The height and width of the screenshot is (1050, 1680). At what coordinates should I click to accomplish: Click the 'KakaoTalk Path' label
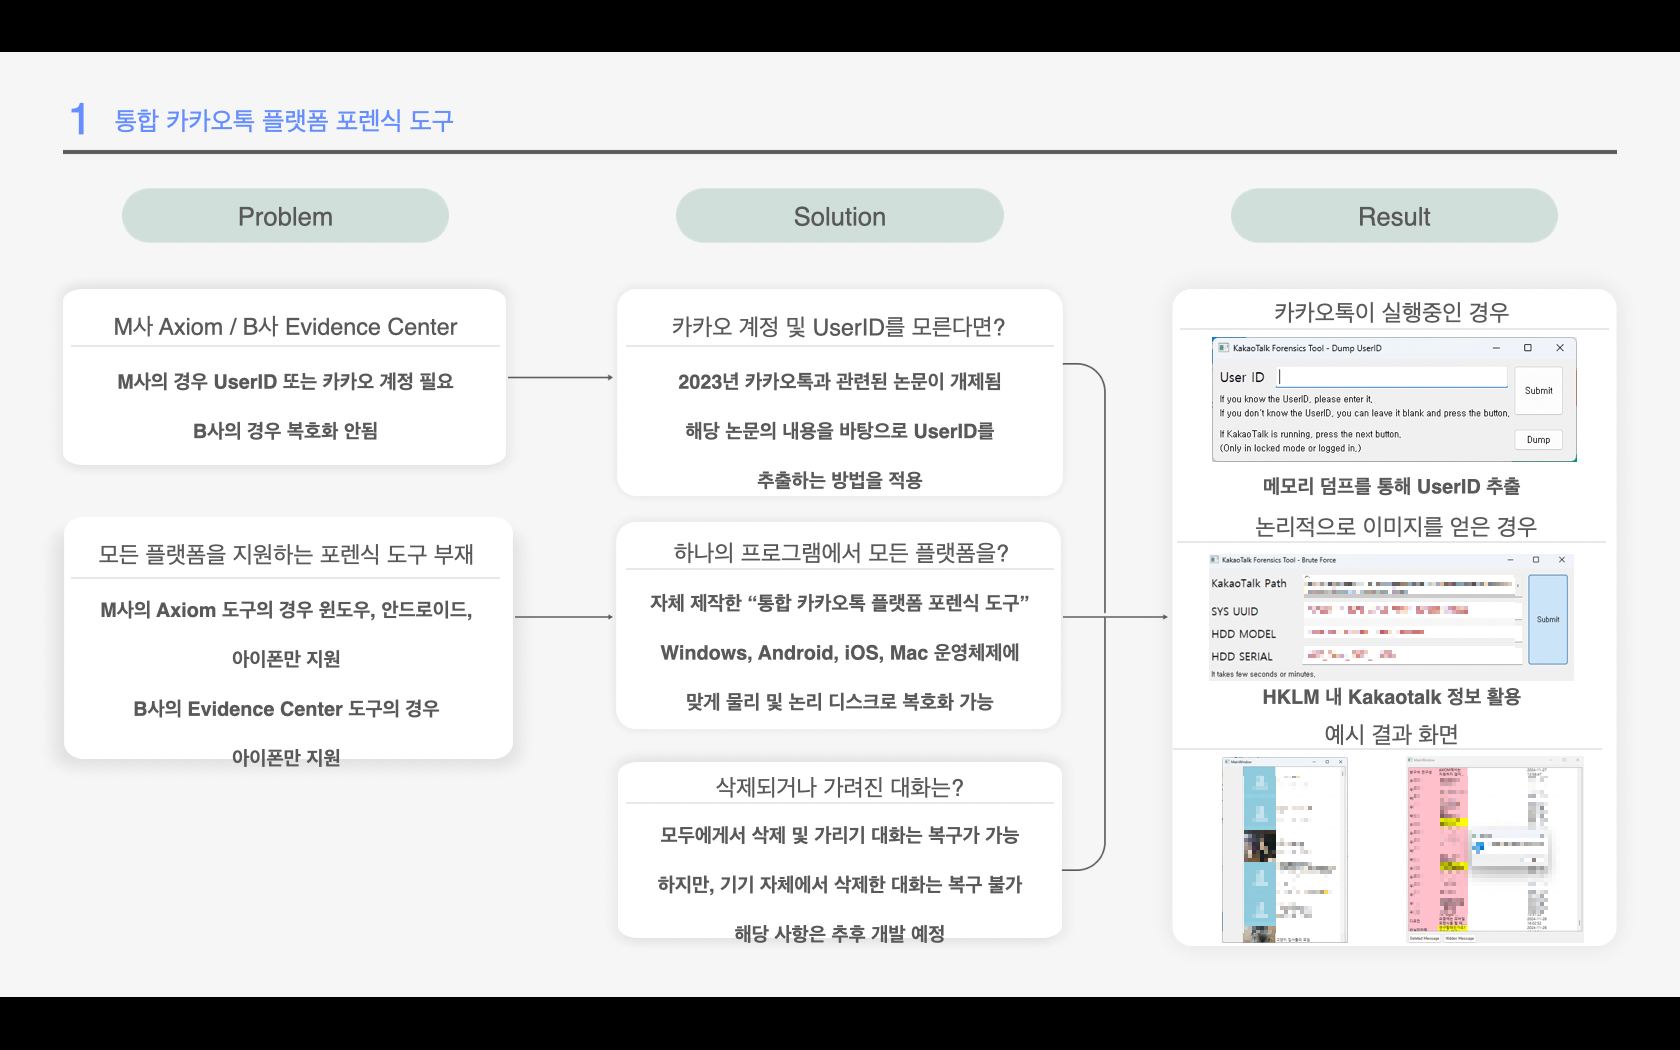point(1248,583)
